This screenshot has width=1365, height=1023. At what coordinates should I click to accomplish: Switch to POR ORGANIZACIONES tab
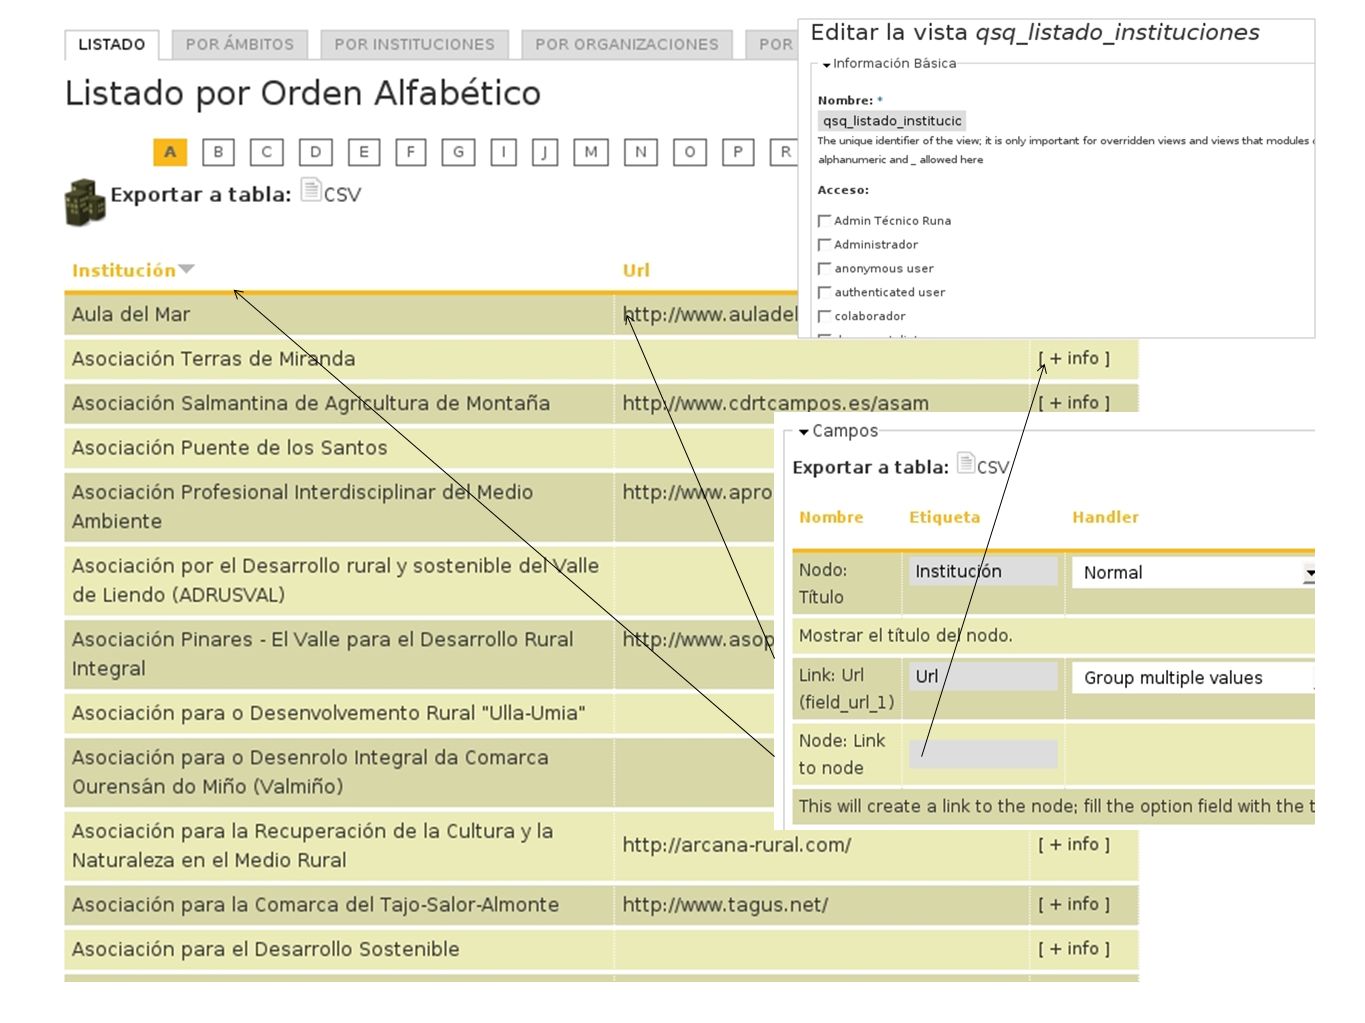pos(626,45)
